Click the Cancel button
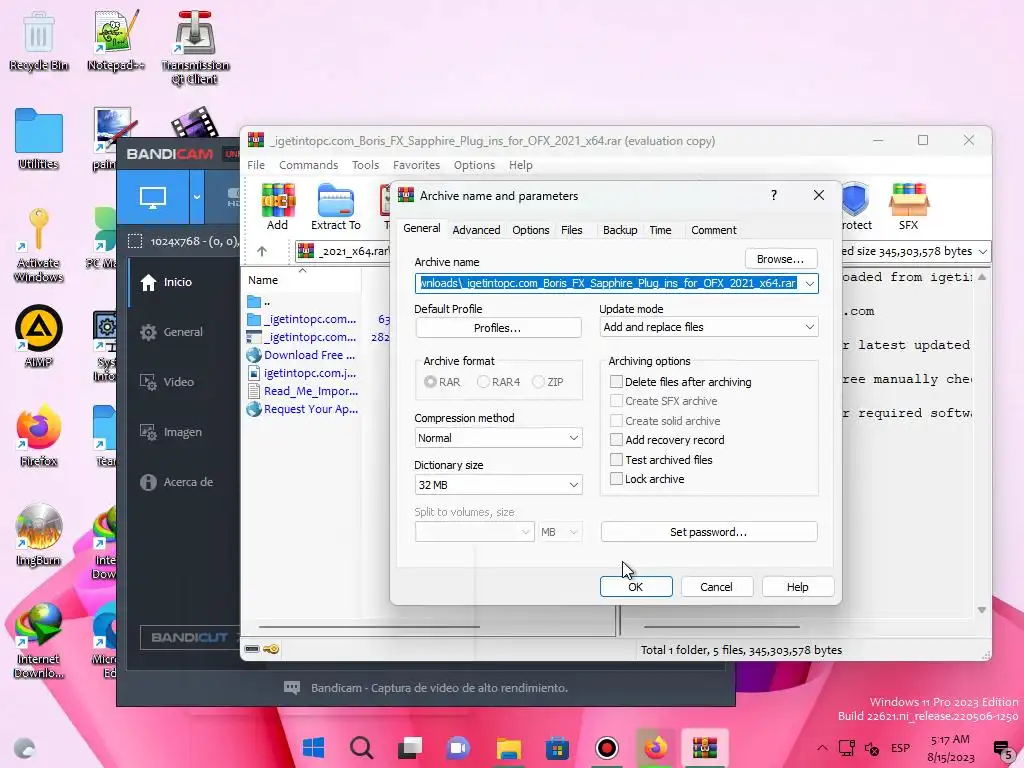This screenshot has width=1024, height=768. (x=716, y=587)
